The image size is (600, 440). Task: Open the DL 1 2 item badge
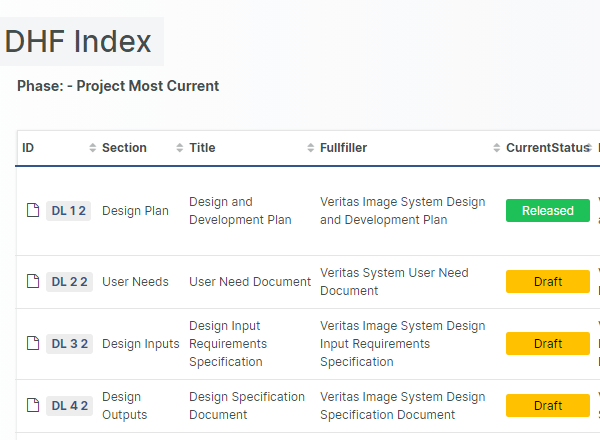coord(69,211)
